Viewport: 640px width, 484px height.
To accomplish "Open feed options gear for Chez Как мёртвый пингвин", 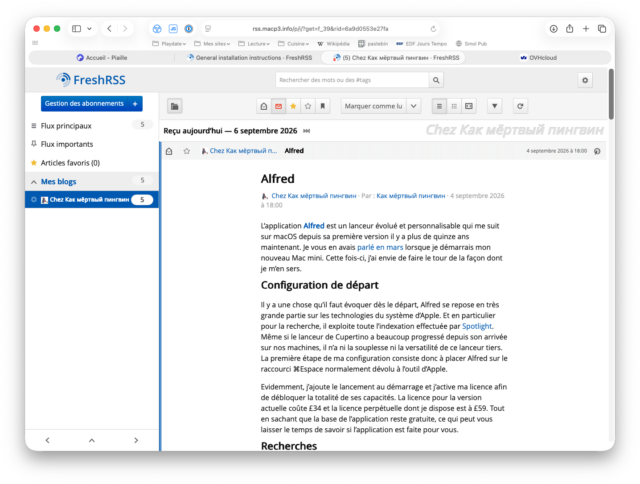I will coord(34,200).
